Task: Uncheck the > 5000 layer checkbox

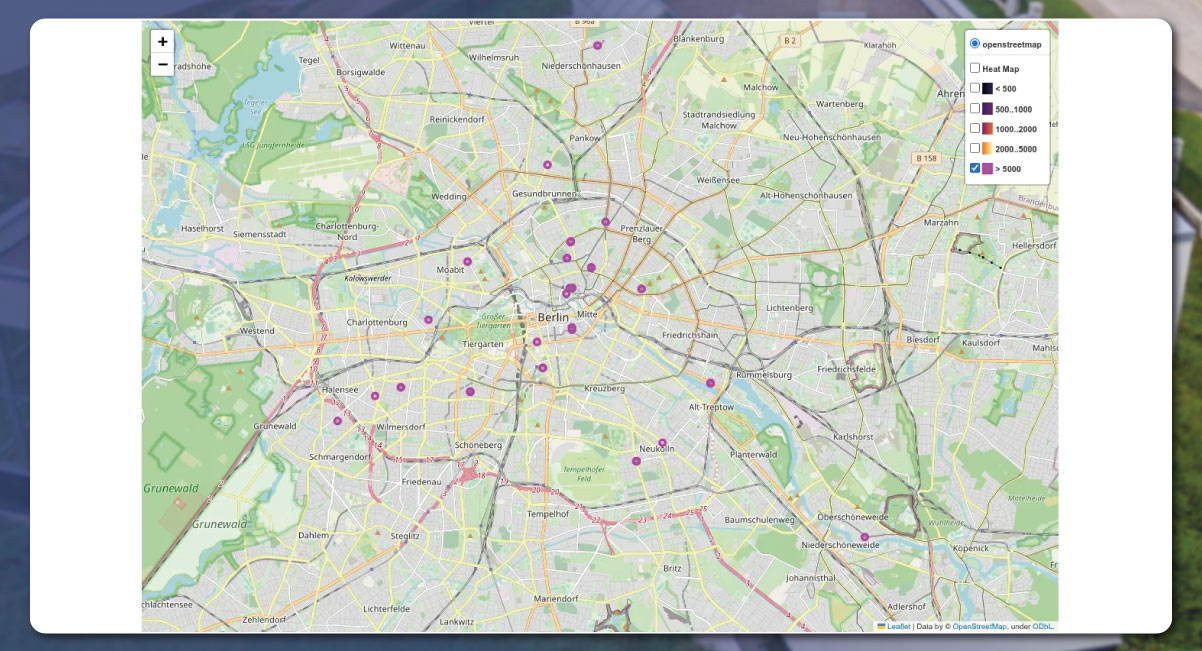Action: pos(975,168)
